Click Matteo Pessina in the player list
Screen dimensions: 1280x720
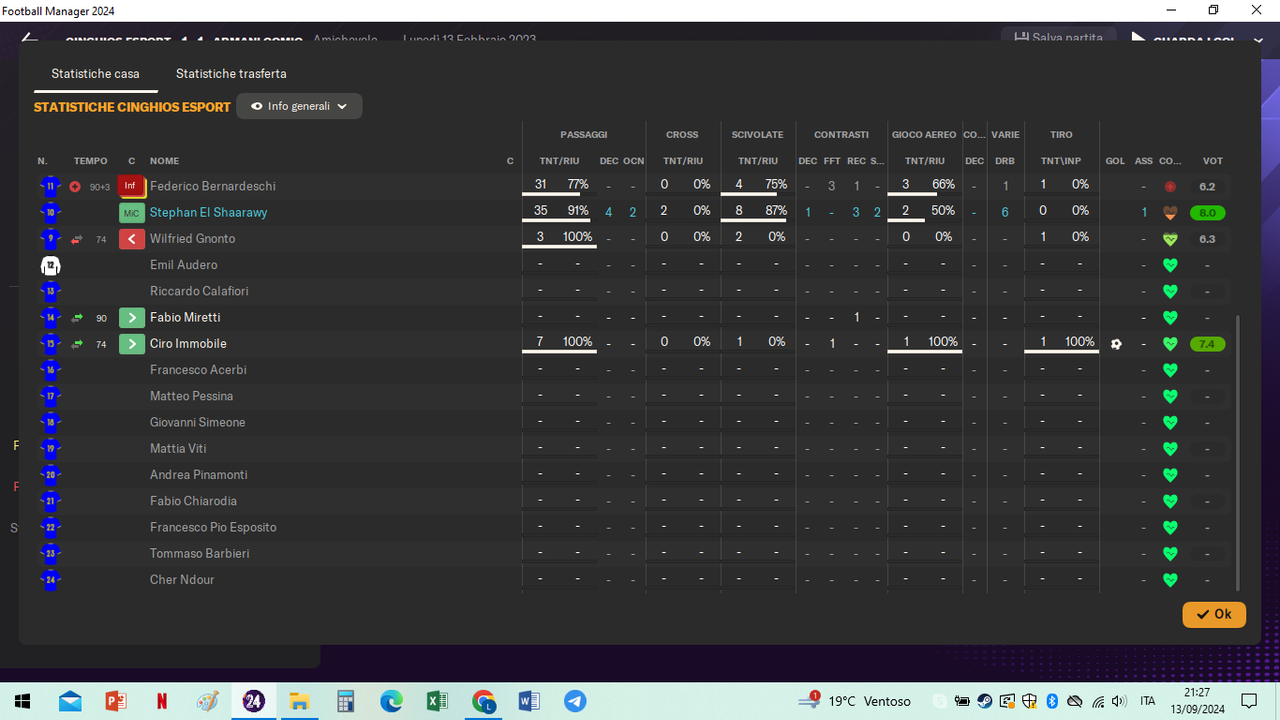click(x=191, y=396)
